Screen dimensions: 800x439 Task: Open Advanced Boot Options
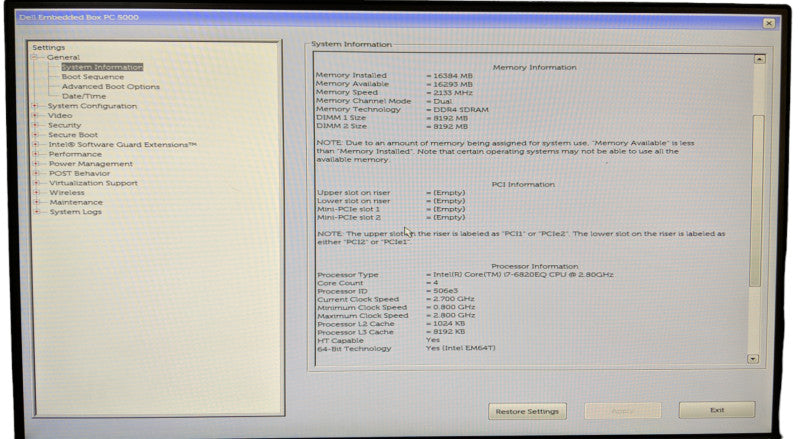tap(111, 86)
